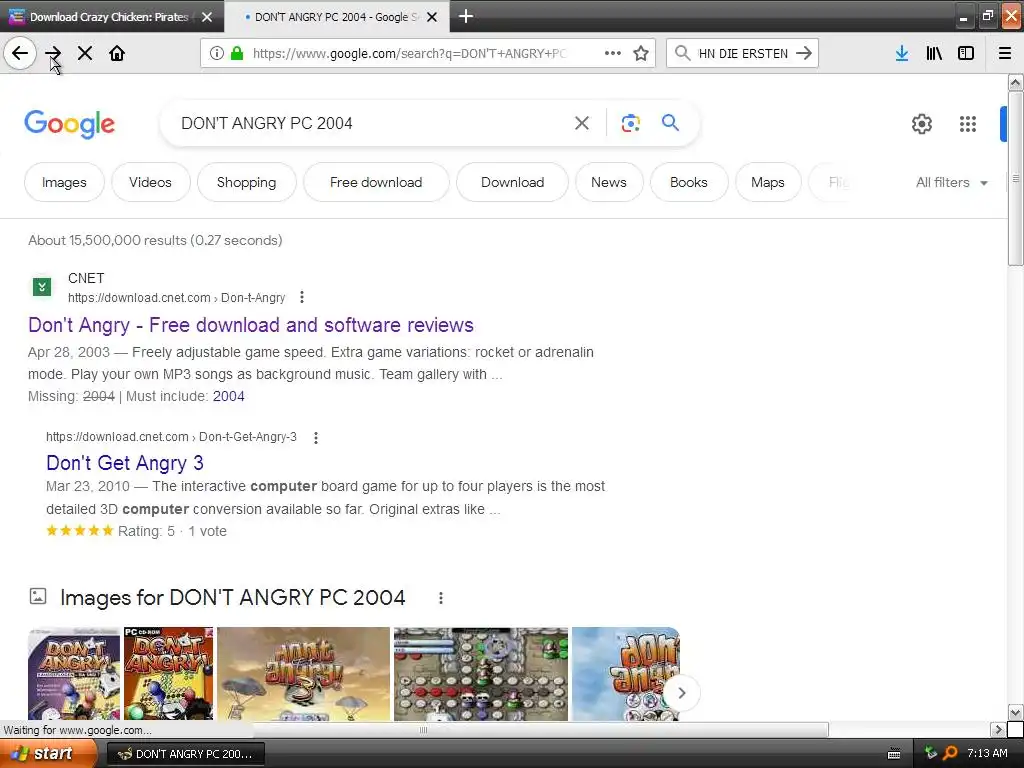This screenshot has width=1024, height=768.
Task: Filter results by Images
Action: [x=64, y=182]
